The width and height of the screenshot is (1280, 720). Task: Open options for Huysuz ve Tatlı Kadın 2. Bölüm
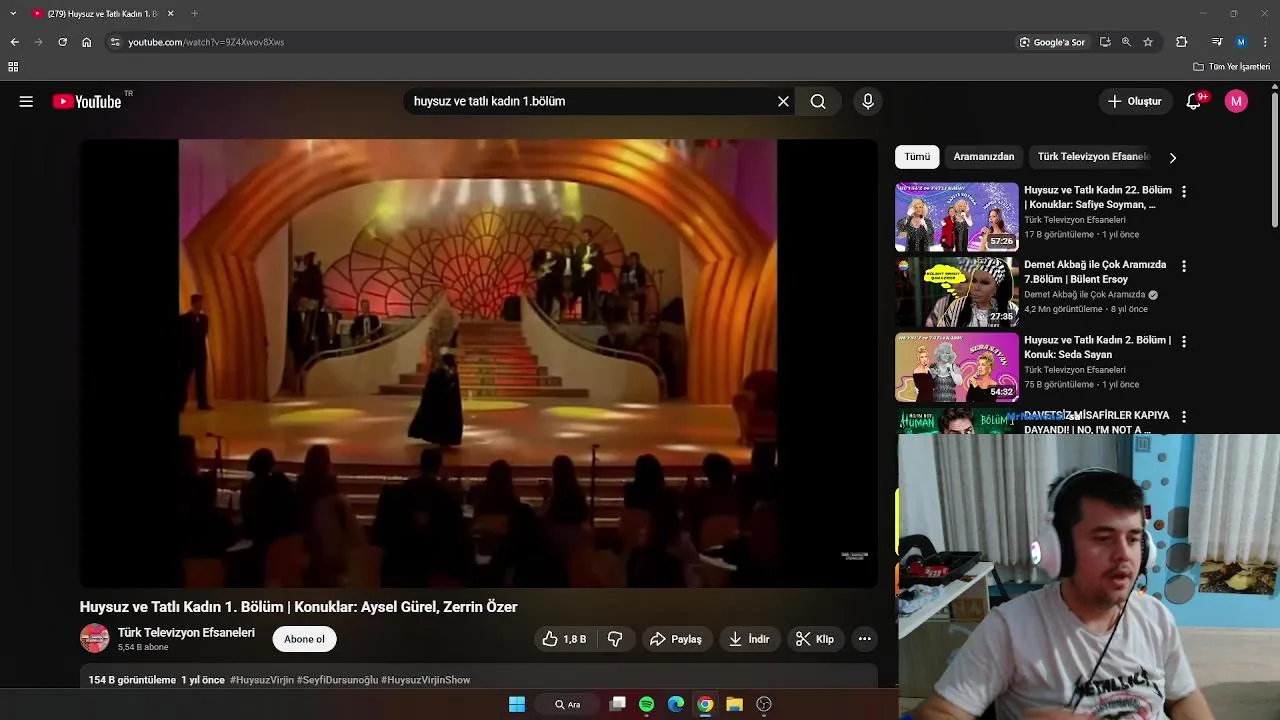point(1184,341)
